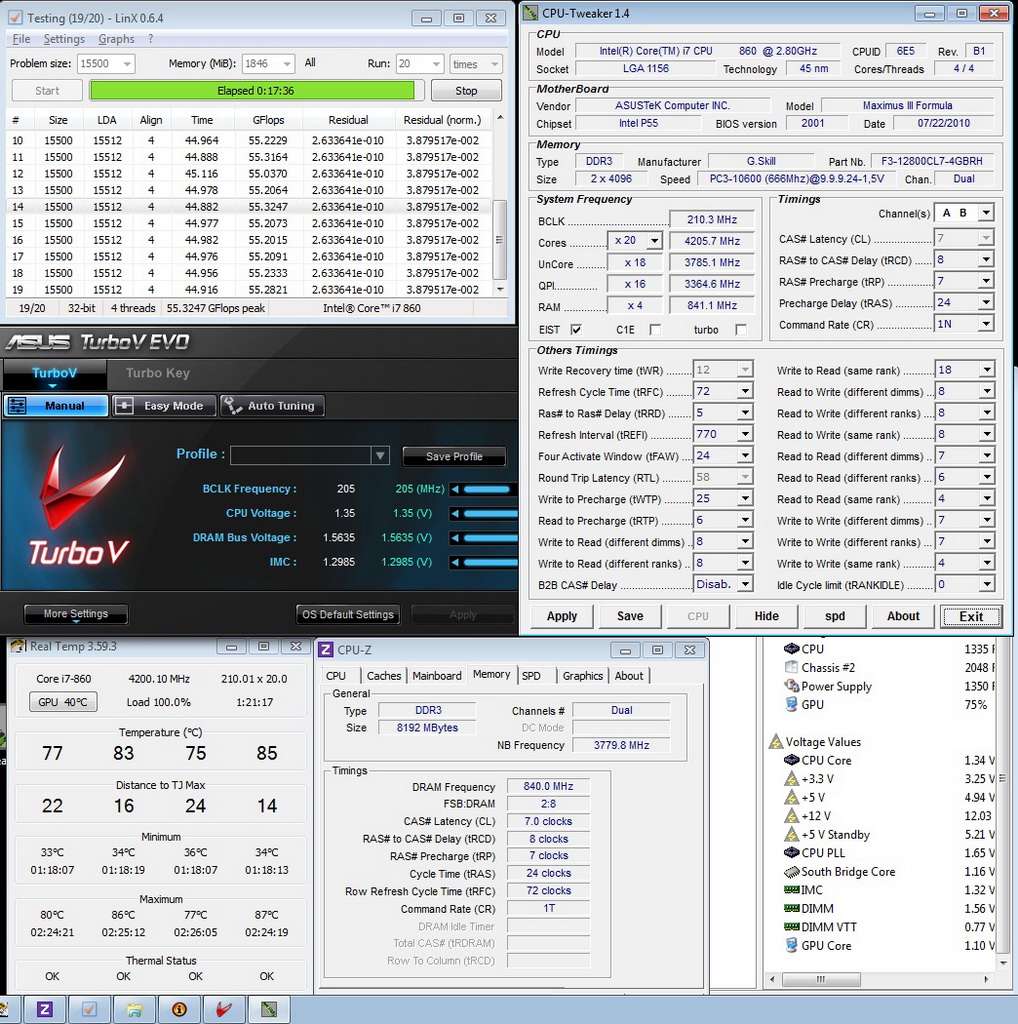Click the icon beside +3.3 V
1018x1024 pixels.
791,778
